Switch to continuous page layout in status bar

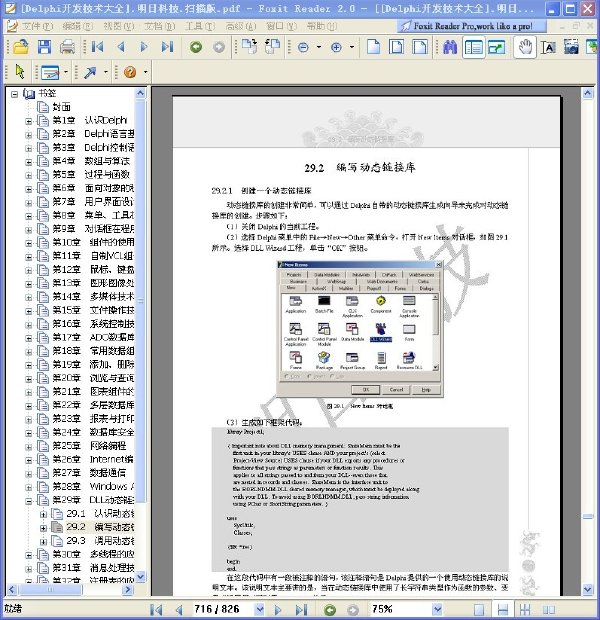click(502, 609)
